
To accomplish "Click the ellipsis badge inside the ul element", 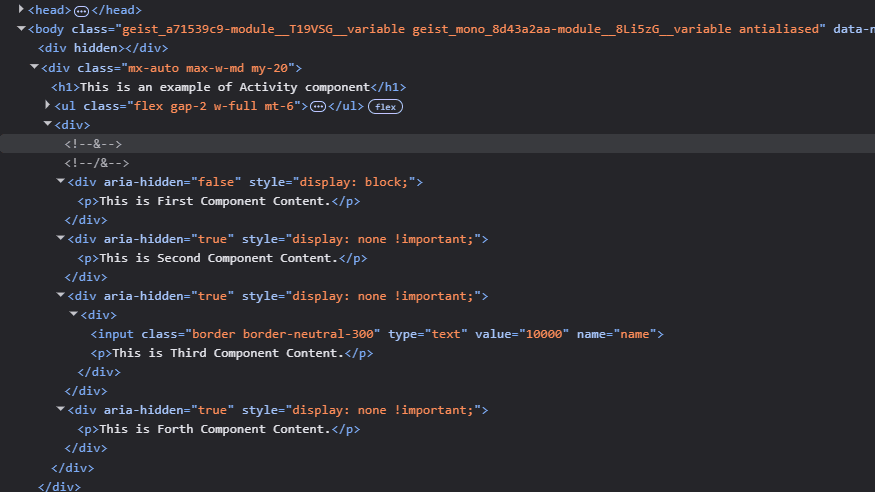I will click(318, 106).
